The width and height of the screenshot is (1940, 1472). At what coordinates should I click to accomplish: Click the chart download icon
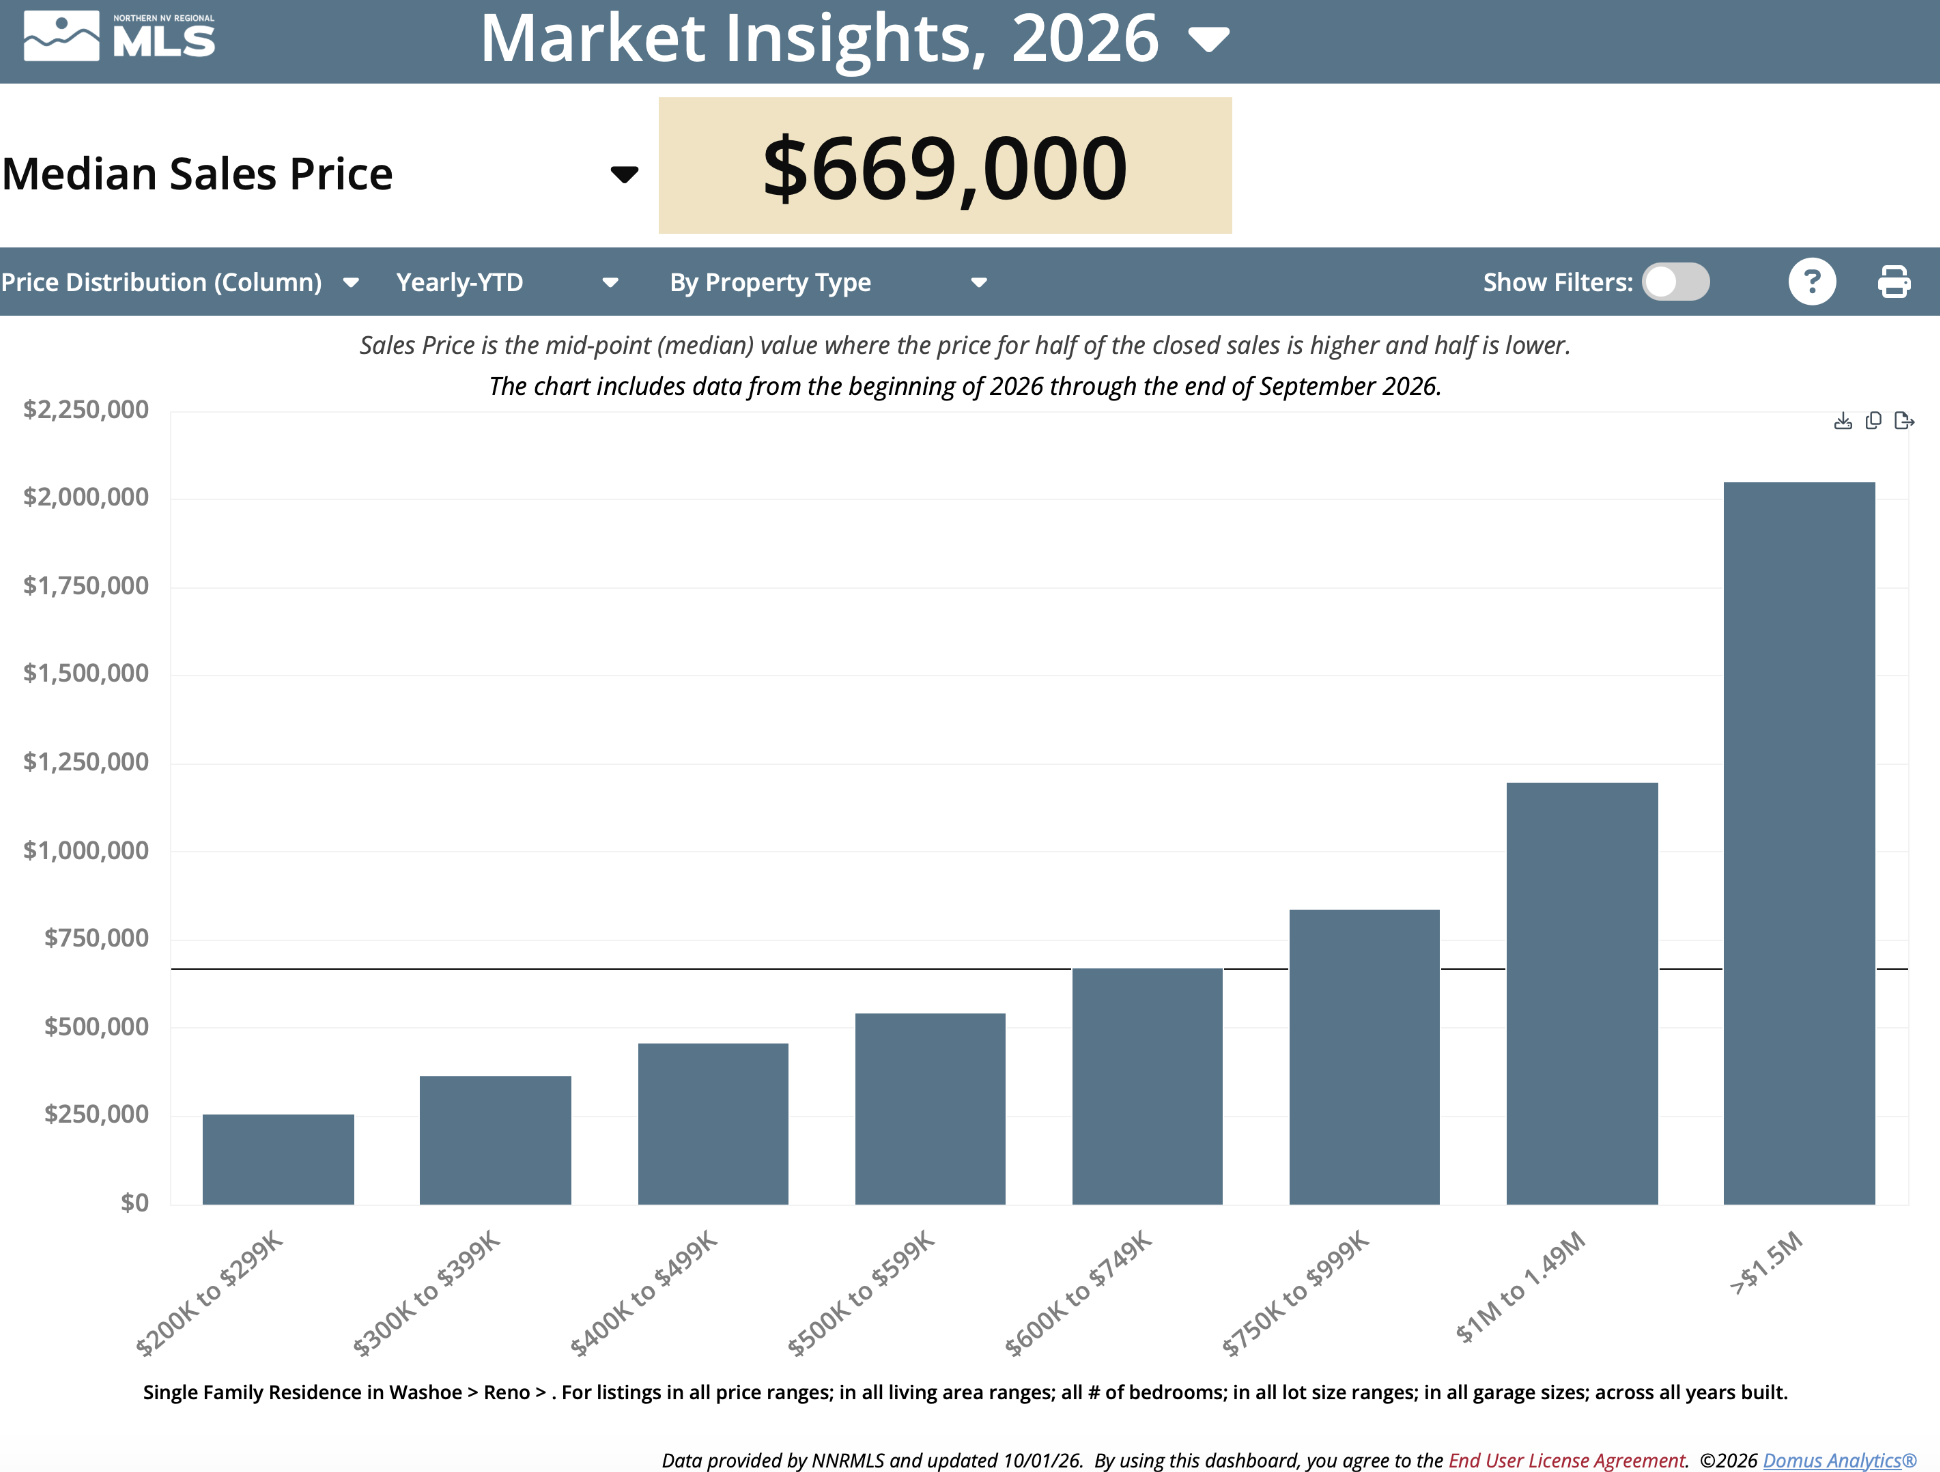point(1843,421)
